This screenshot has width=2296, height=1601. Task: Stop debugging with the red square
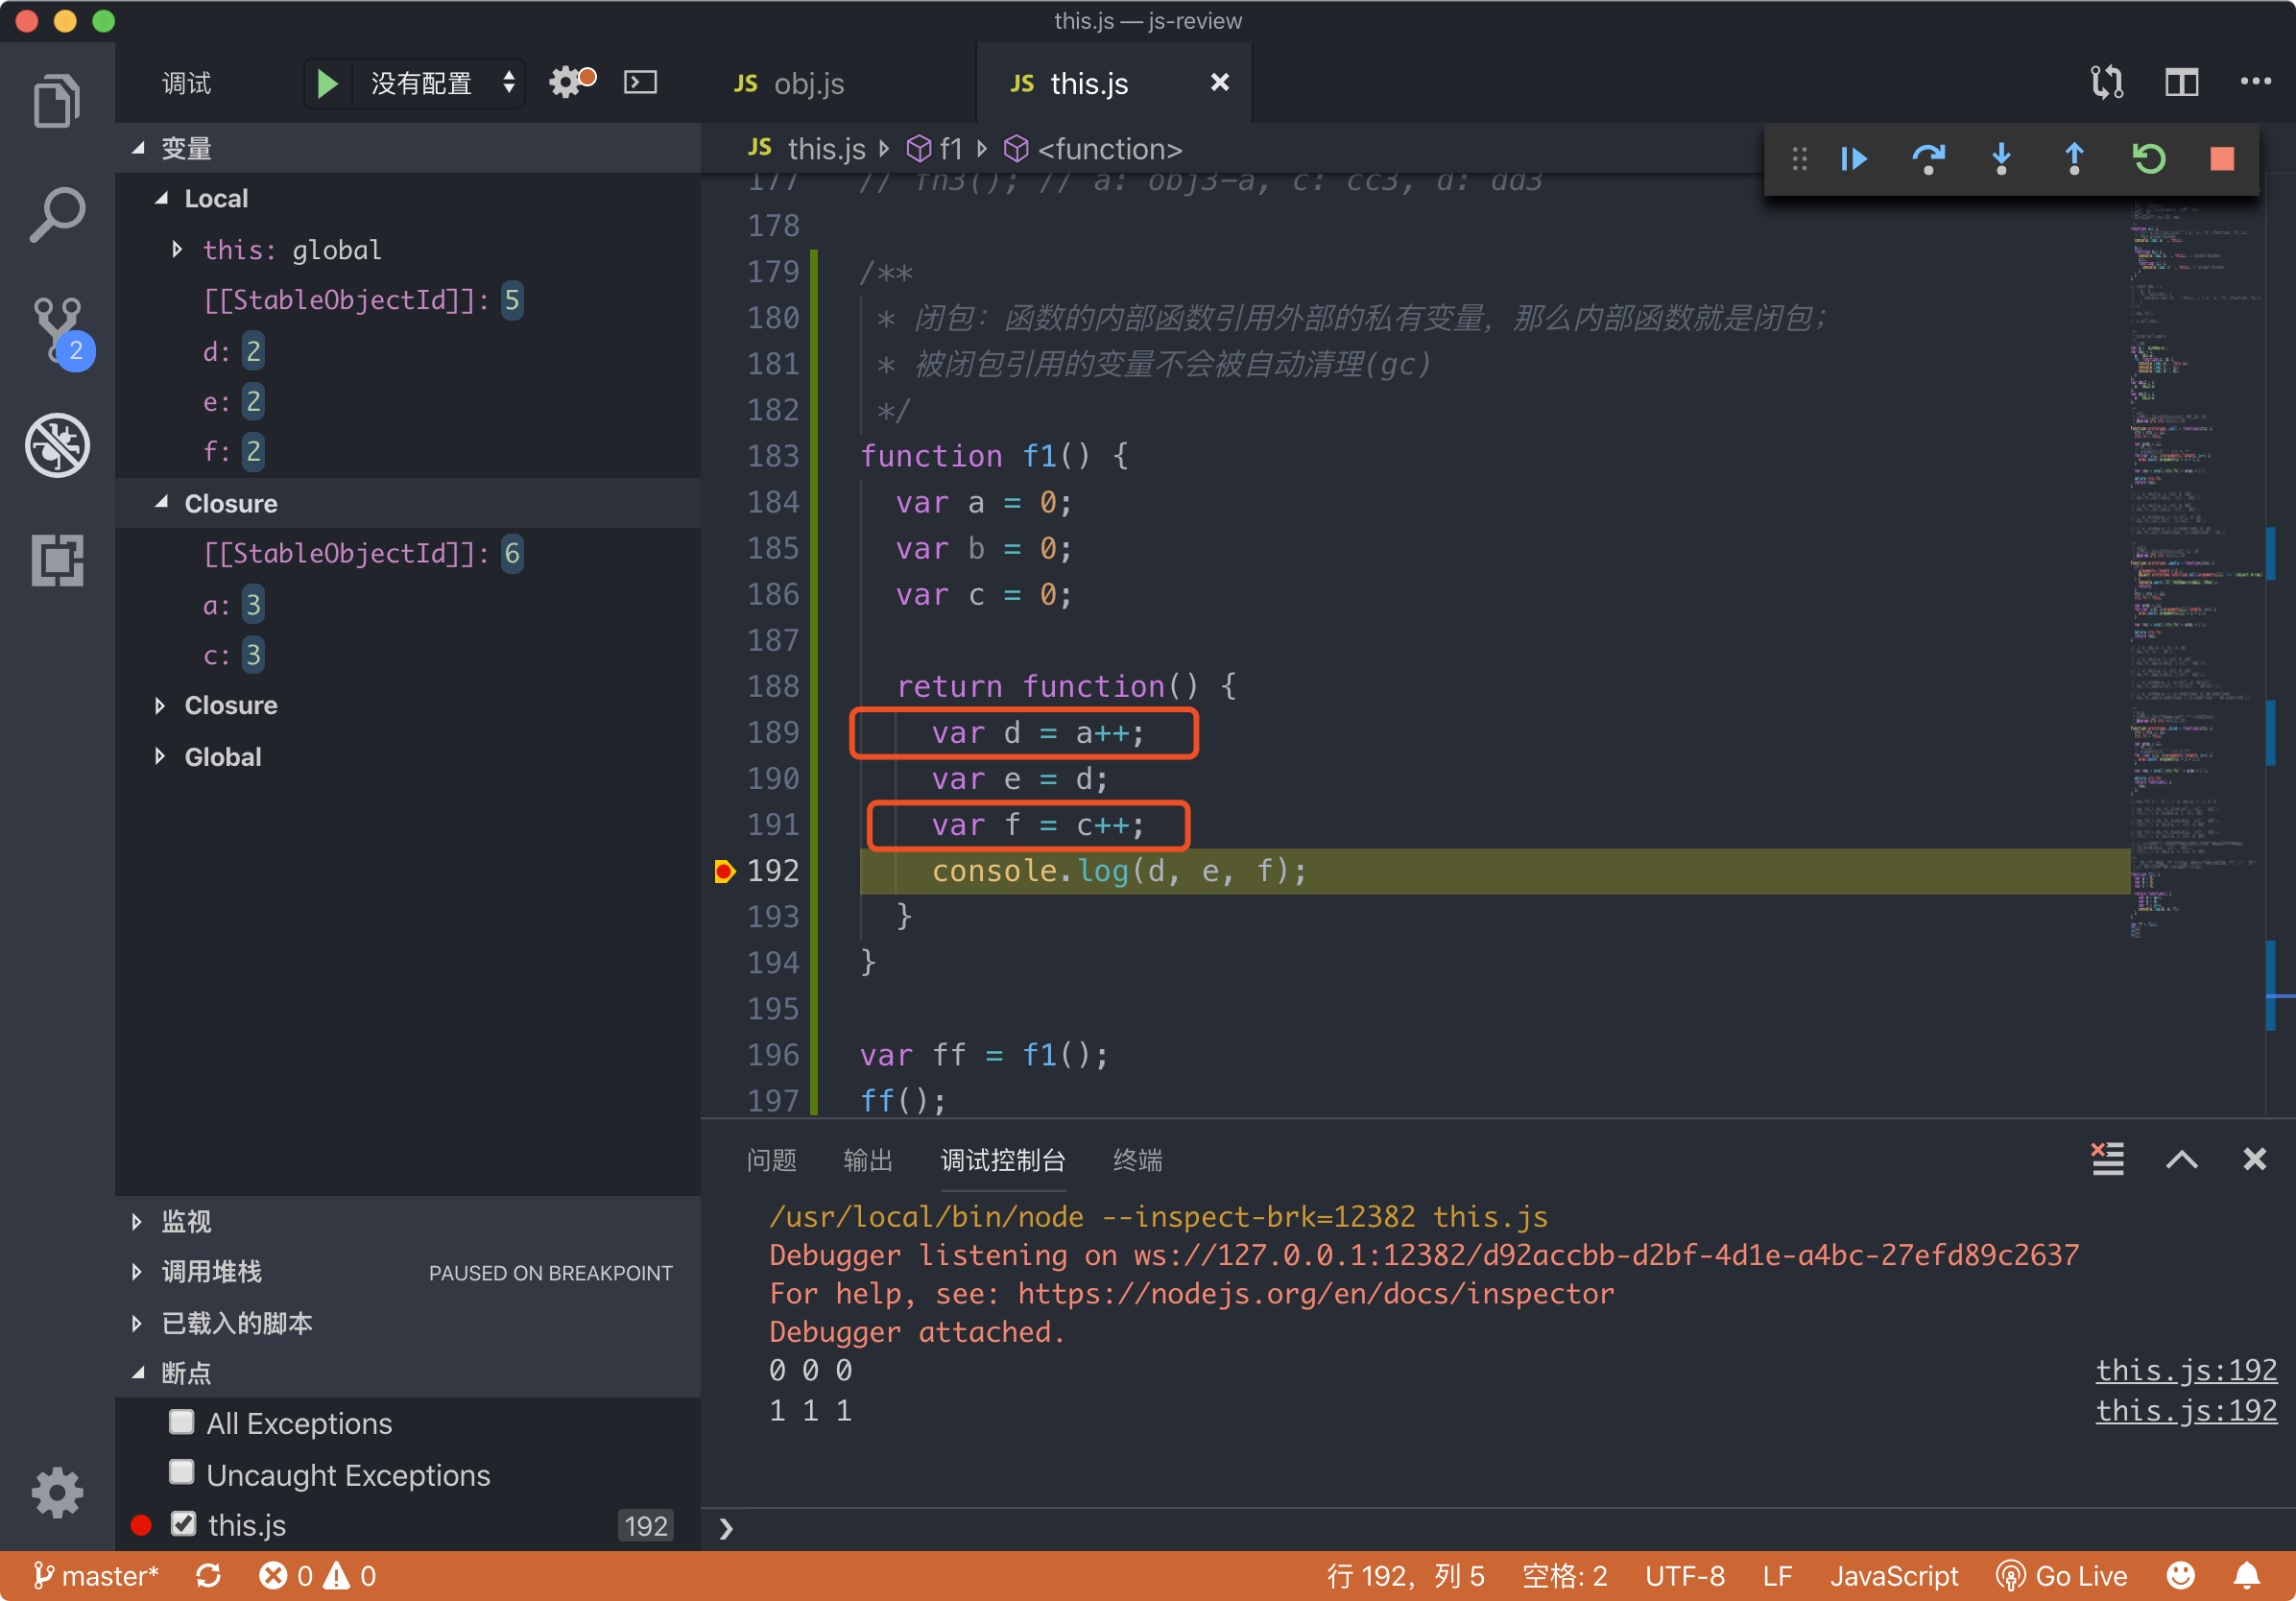(x=2221, y=159)
